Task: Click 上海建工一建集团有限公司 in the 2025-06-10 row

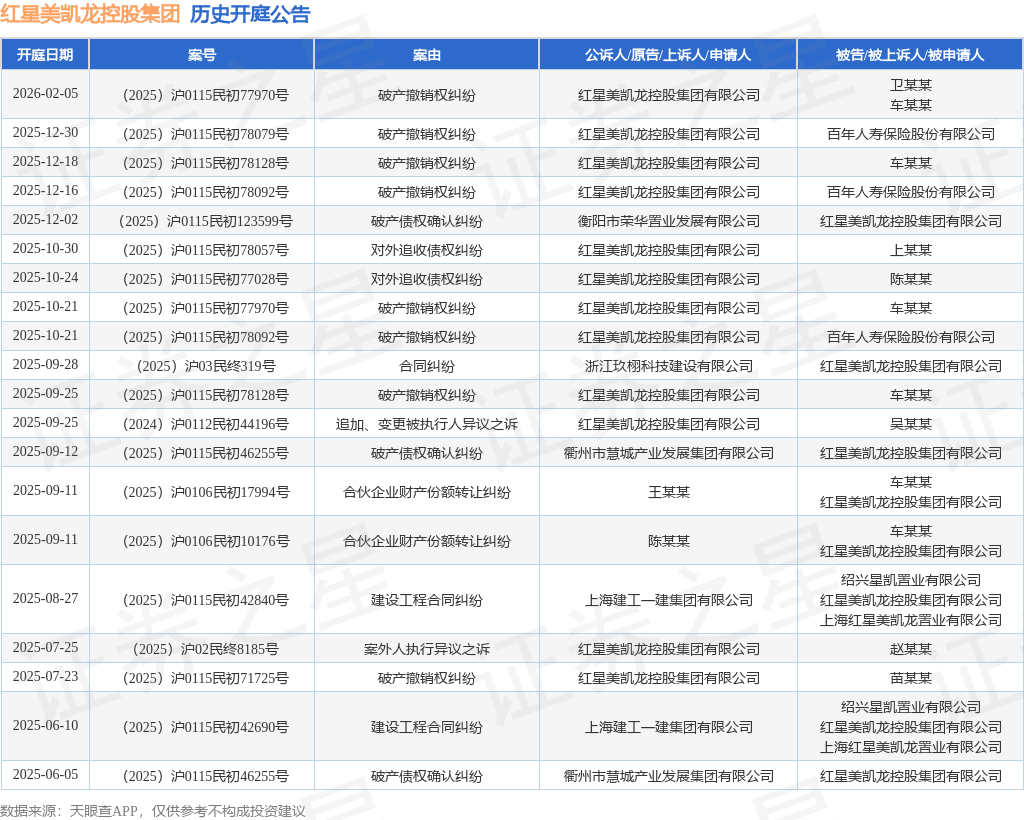Action: pos(669,727)
